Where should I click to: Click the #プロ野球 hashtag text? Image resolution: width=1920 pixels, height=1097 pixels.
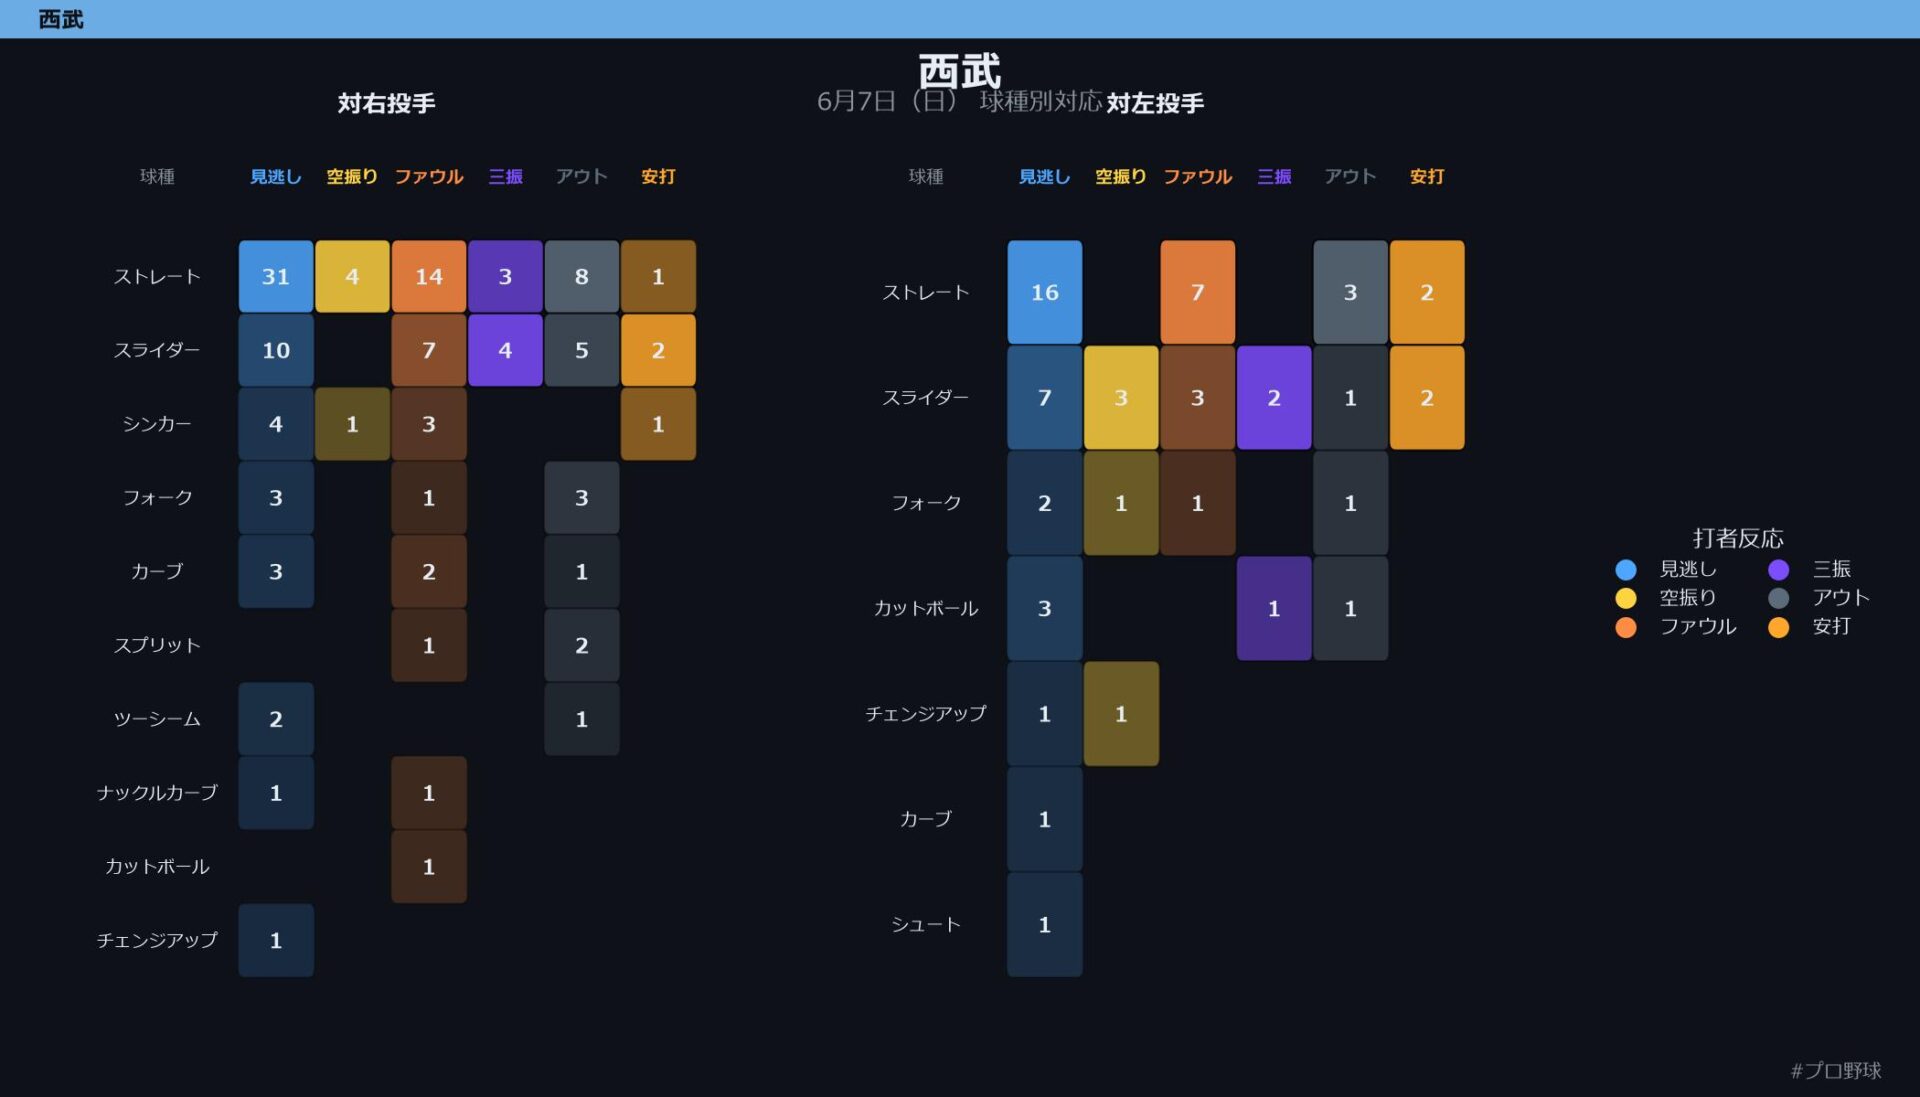click(x=1836, y=1070)
